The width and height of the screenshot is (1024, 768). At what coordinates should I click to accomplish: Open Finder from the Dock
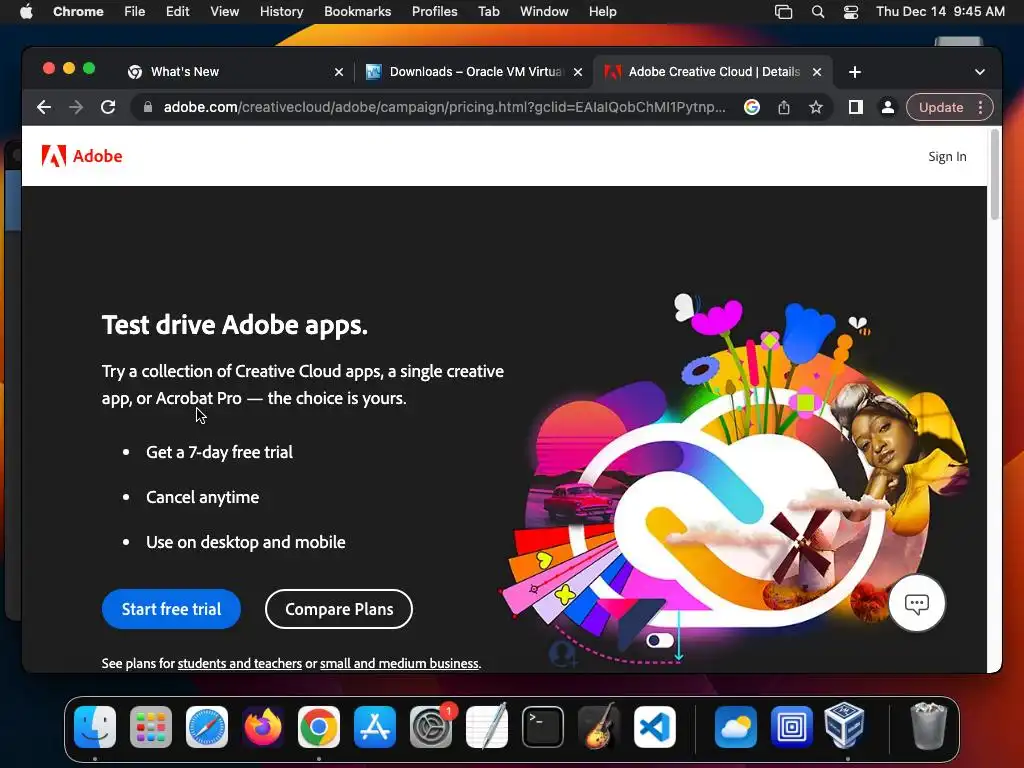[95, 727]
